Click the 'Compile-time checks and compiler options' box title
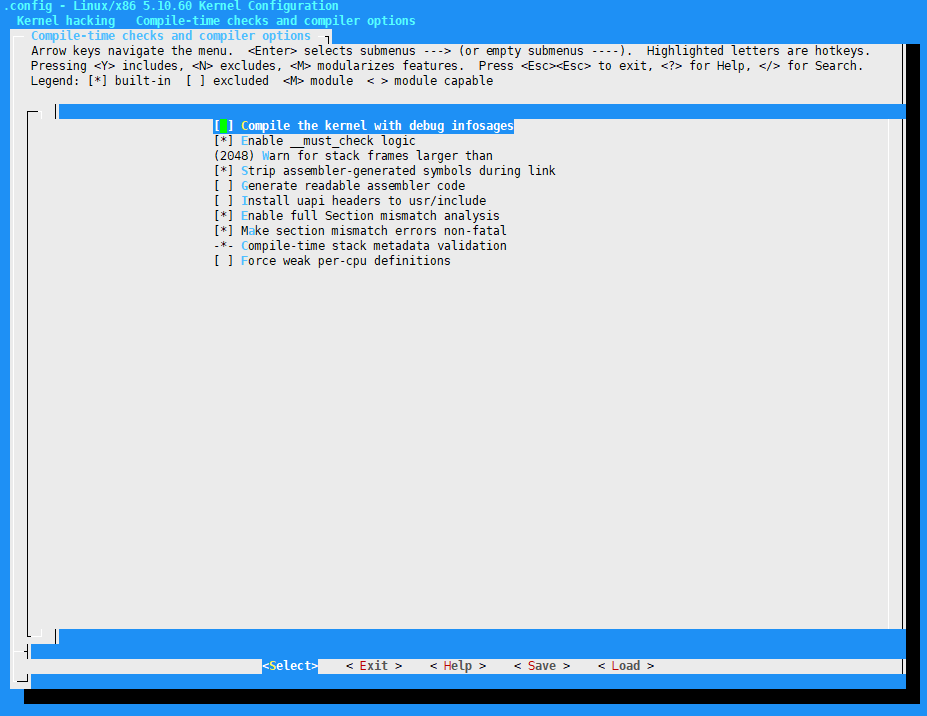Viewport: 927px width, 716px height. [x=171, y=36]
